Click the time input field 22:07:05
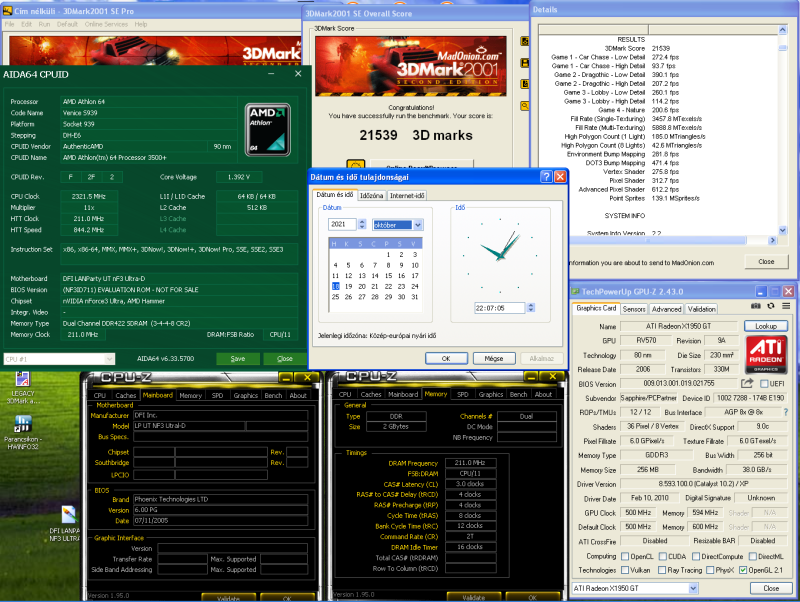Image resolution: width=800 pixels, height=602 pixels. coord(499,308)
